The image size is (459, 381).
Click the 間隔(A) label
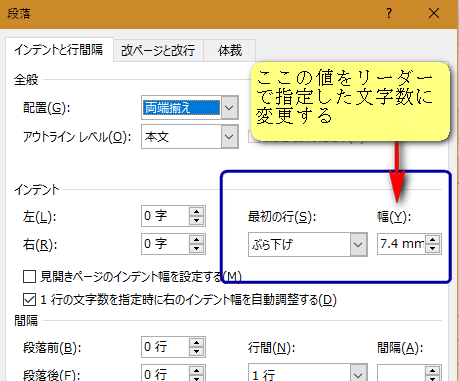tap(400, 348)
